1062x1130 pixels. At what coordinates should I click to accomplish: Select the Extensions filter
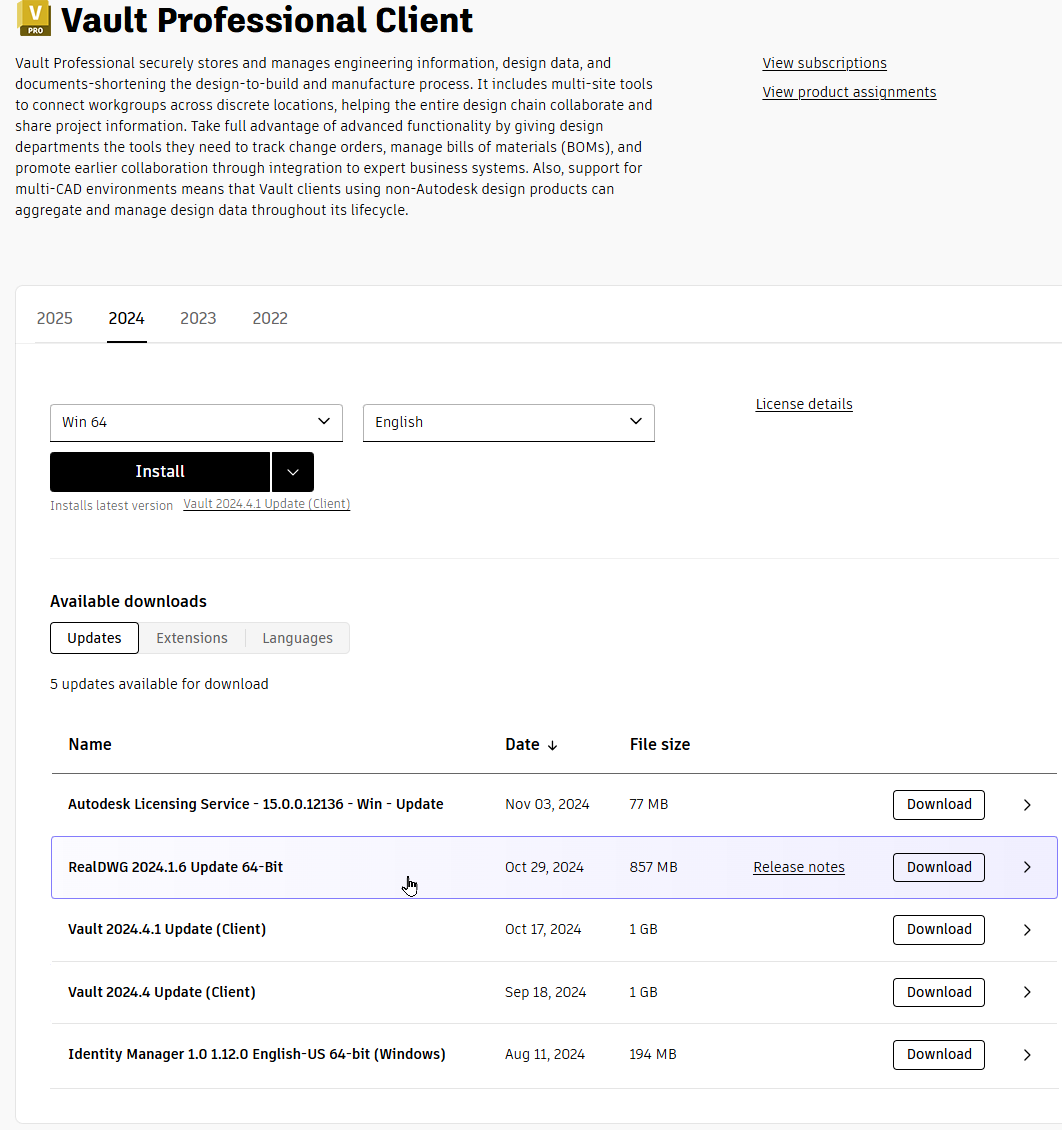[x=191, y=638]
